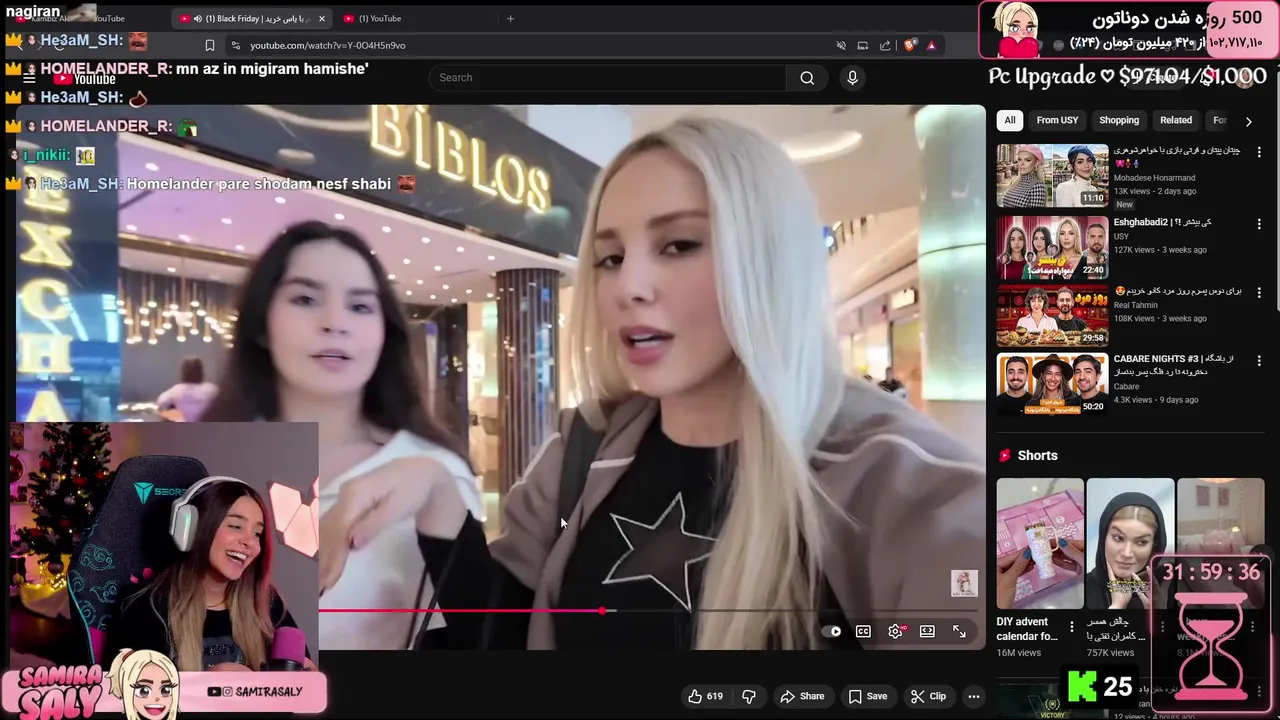Screen dimensions: 1280x720
Task: Open the 757K views short thumbnail
Action: click(1130, 544)
